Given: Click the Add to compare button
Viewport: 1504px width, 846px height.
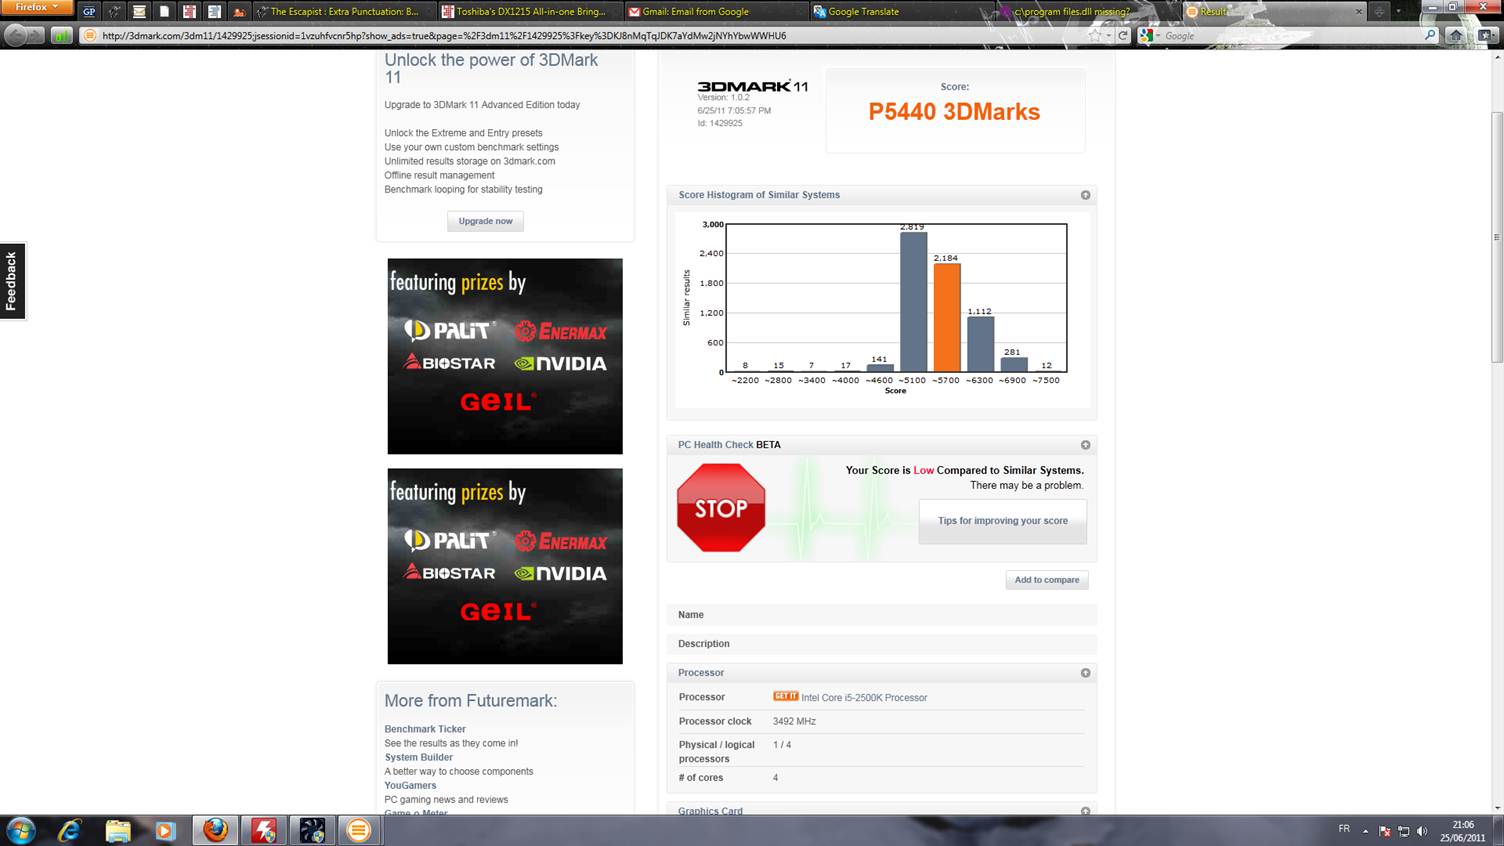Looking at the screenshot, I should (x=1047, y=580).
